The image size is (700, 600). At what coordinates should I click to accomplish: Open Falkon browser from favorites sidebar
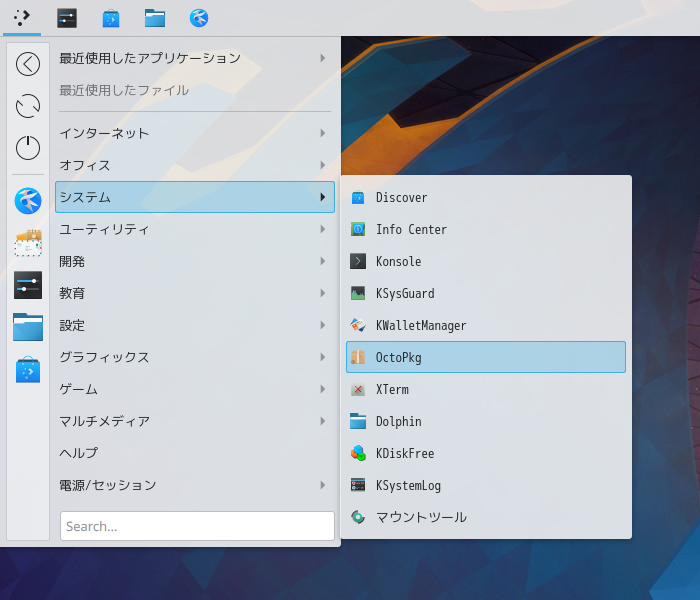pos(28,200)
